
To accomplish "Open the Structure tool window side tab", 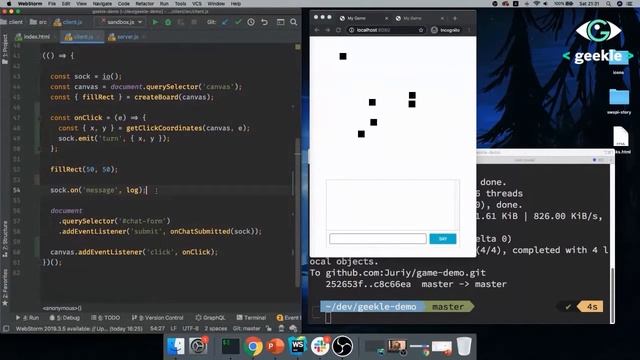I will click(5, 239).
